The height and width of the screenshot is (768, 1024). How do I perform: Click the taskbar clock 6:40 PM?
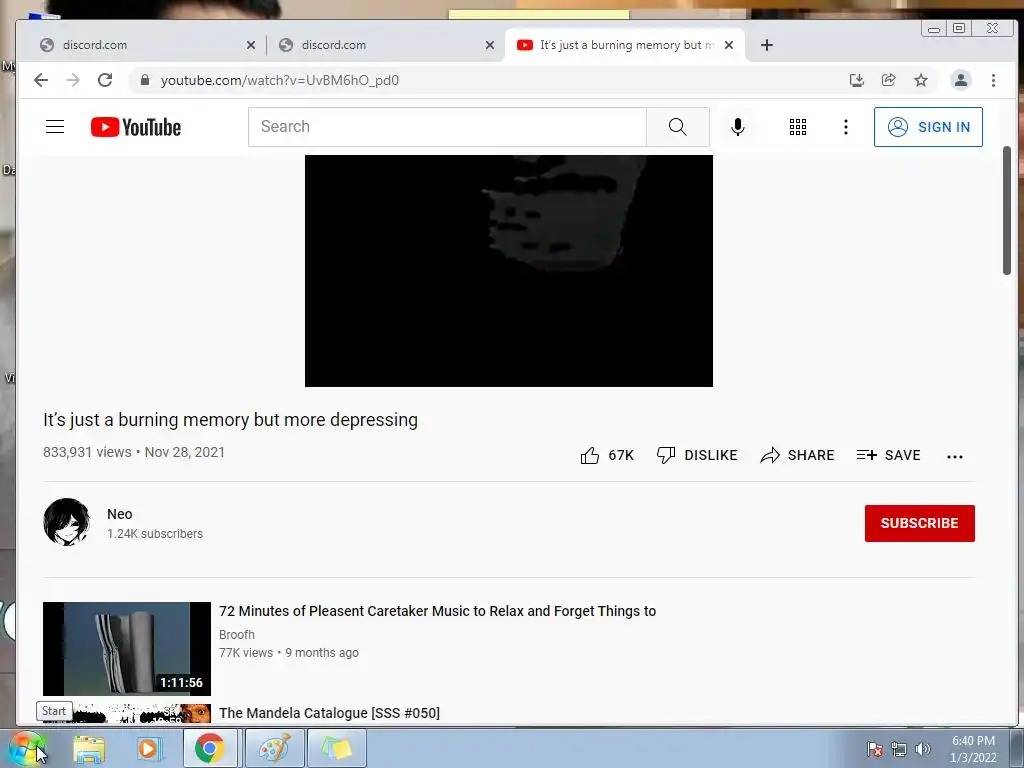[973, 749]
